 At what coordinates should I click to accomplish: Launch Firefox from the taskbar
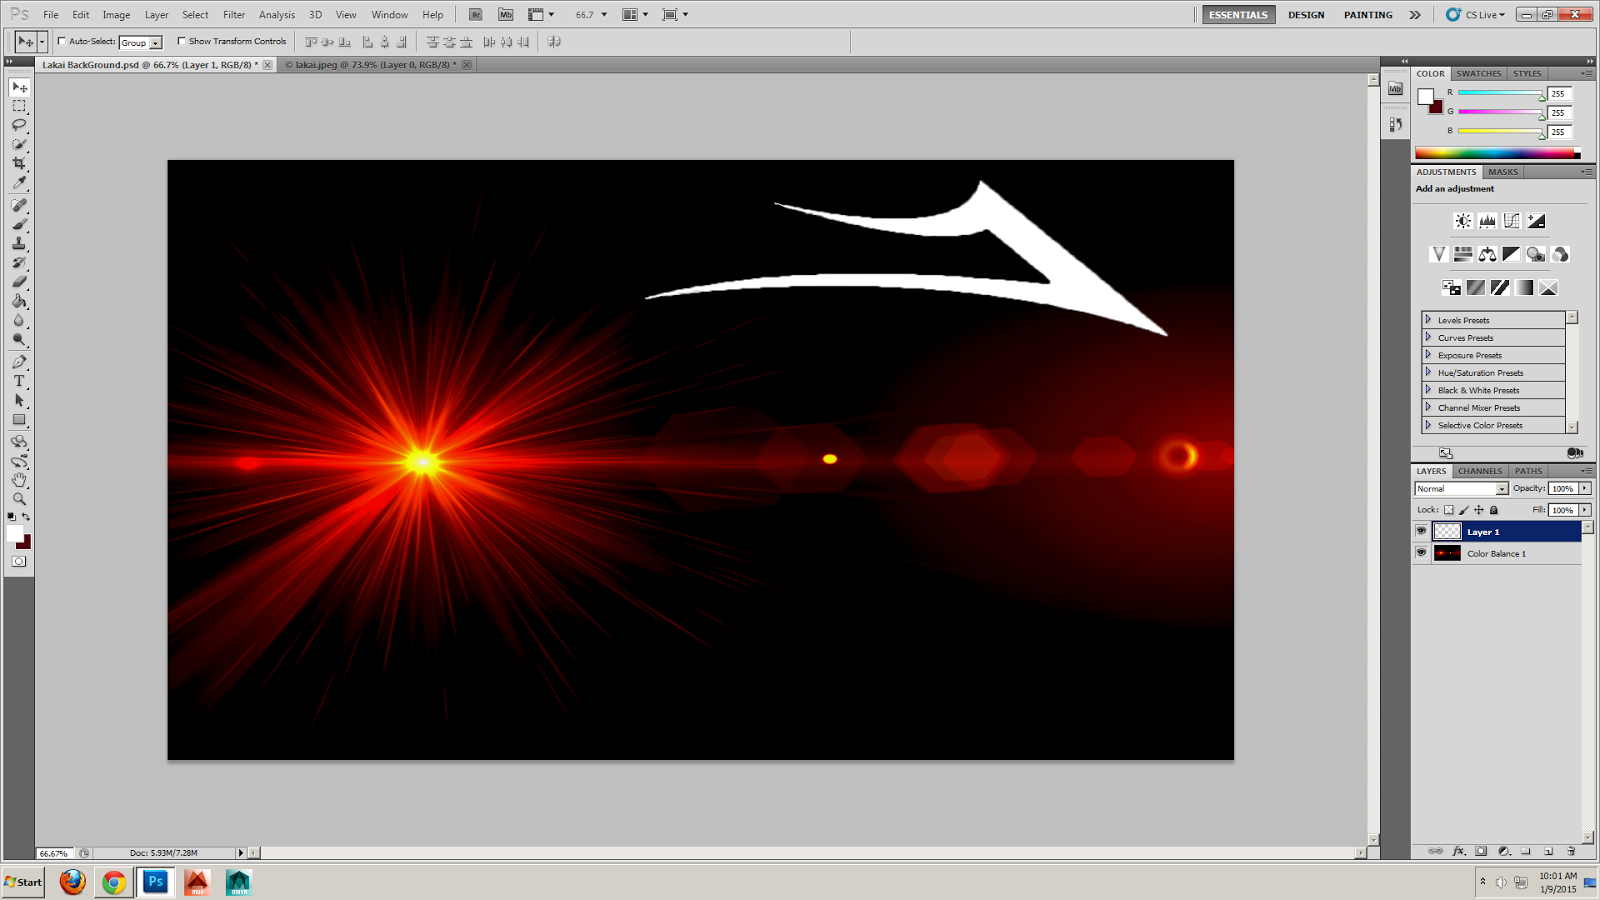72,882
